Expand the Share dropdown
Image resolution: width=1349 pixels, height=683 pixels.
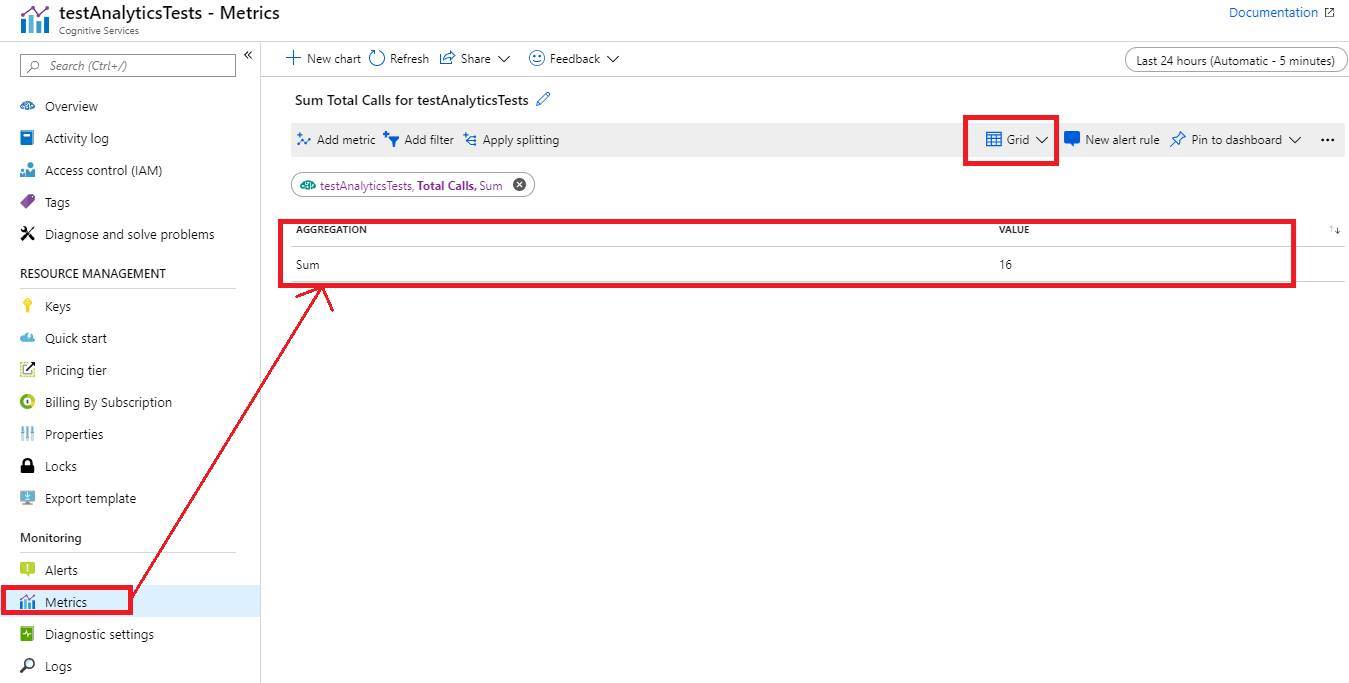click(x=504, y=59)
